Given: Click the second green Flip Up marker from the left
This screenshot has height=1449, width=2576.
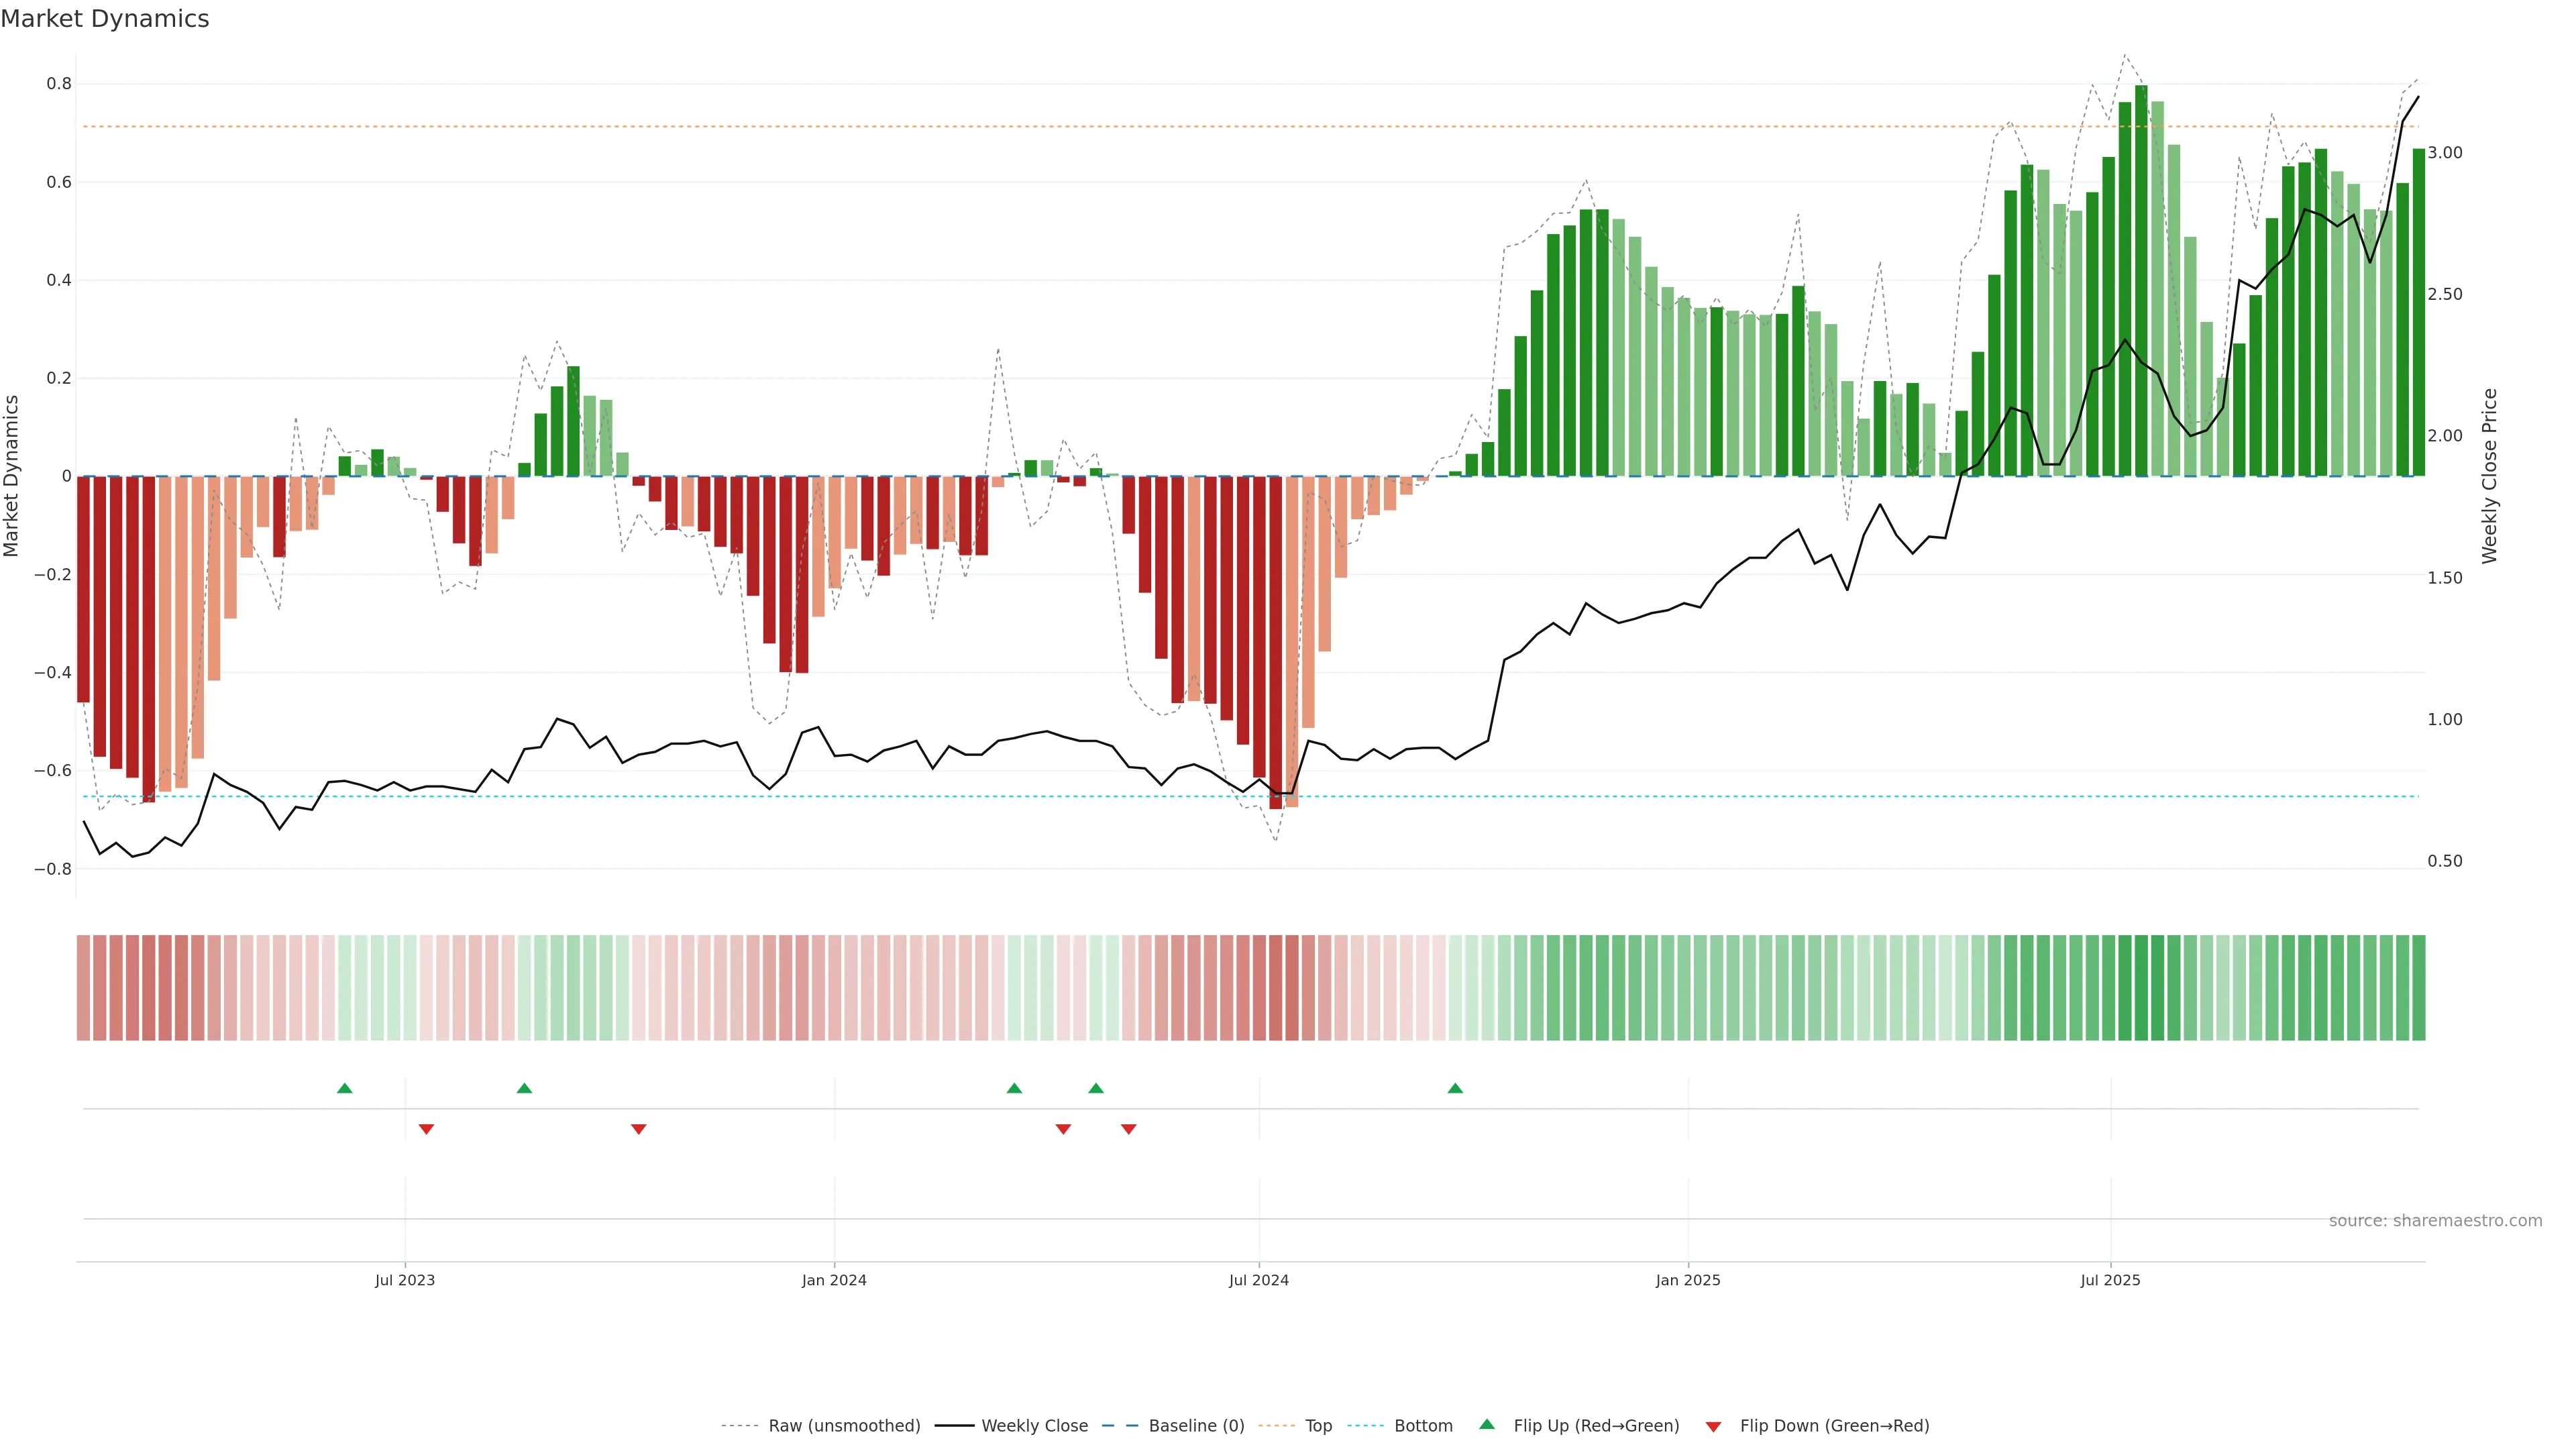Looking at the screenshot, I should tap(524, 1088).
